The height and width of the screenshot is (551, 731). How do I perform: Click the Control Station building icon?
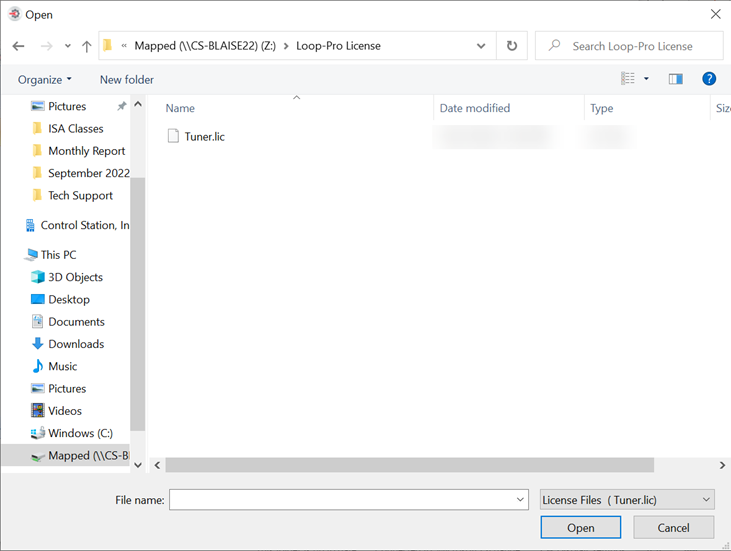point(30,225)
